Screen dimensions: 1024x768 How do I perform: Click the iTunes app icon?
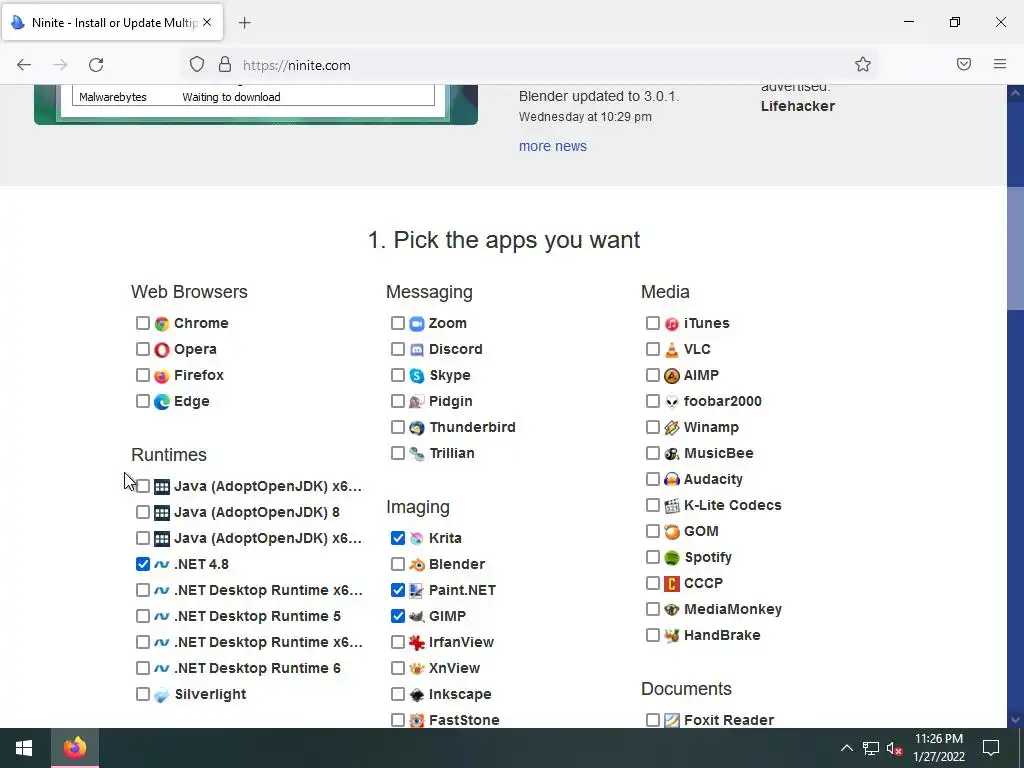coord(671,323)
